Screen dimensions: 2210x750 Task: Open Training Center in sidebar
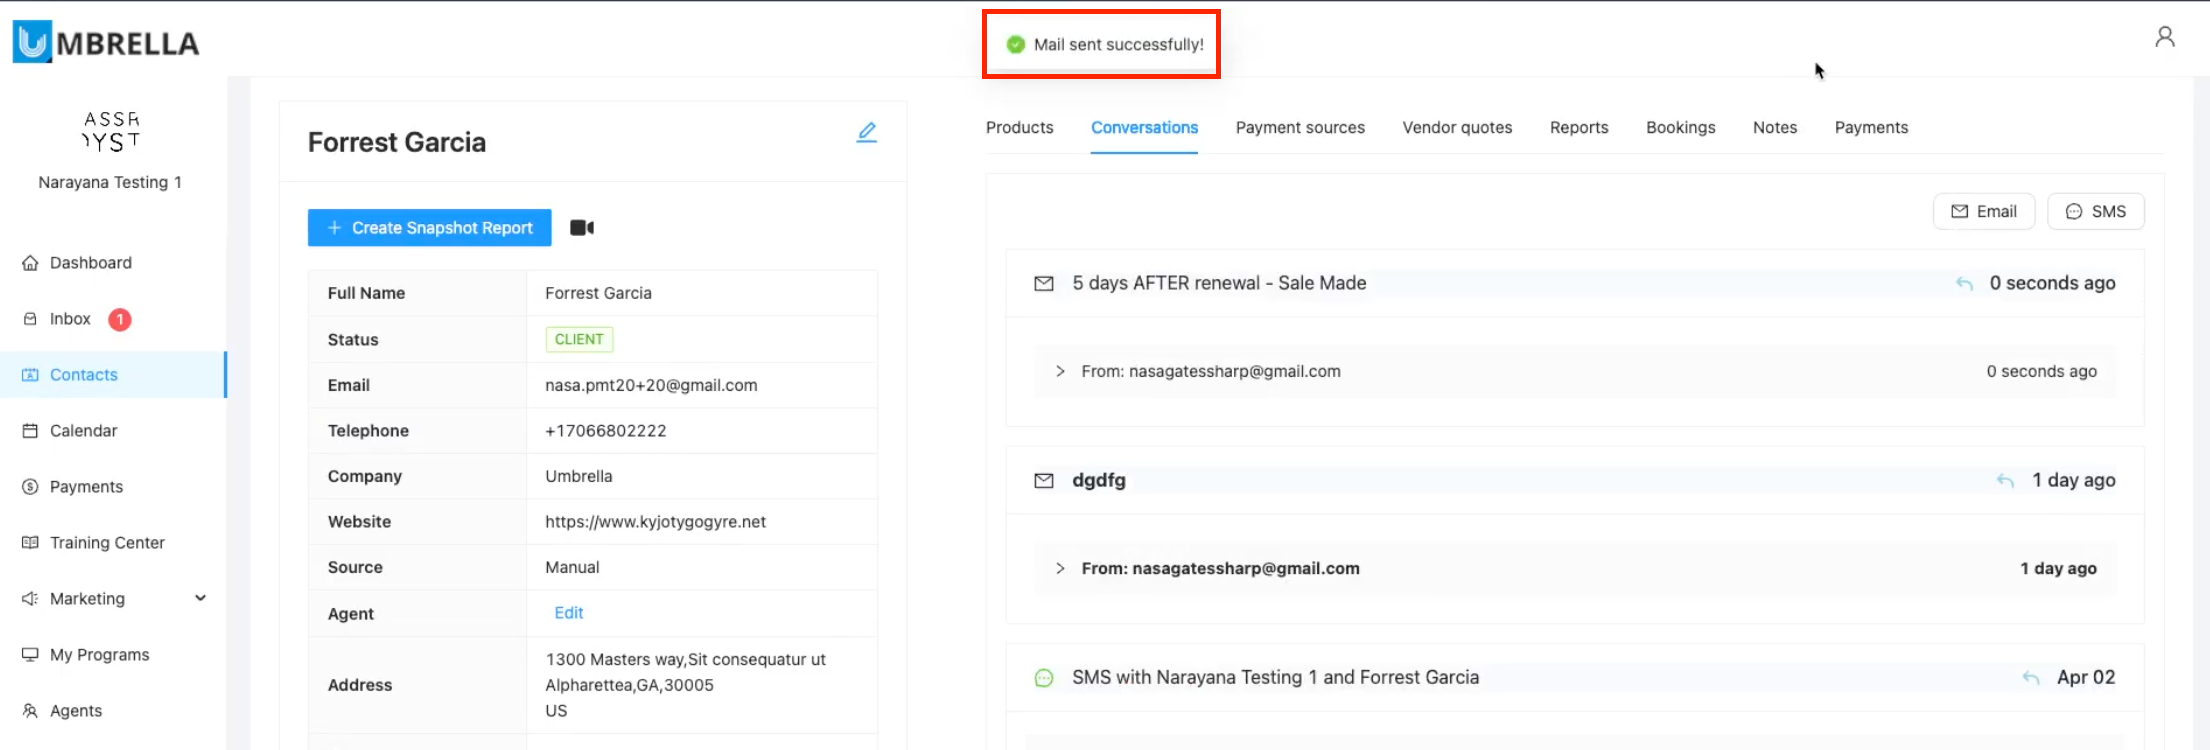coord(107,543)
